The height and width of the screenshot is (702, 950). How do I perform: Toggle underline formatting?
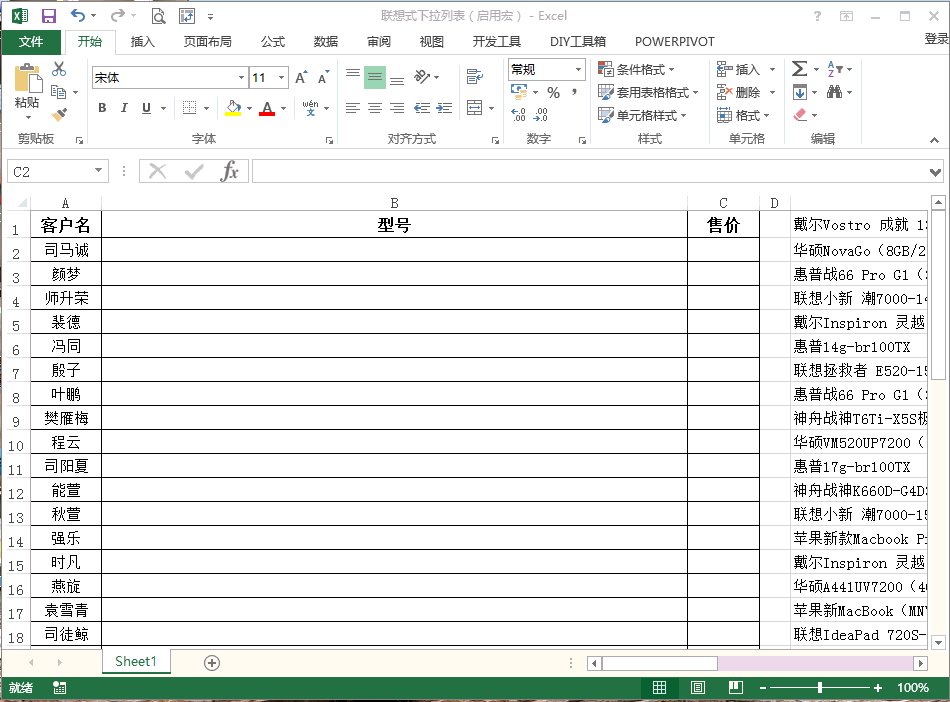146,108
